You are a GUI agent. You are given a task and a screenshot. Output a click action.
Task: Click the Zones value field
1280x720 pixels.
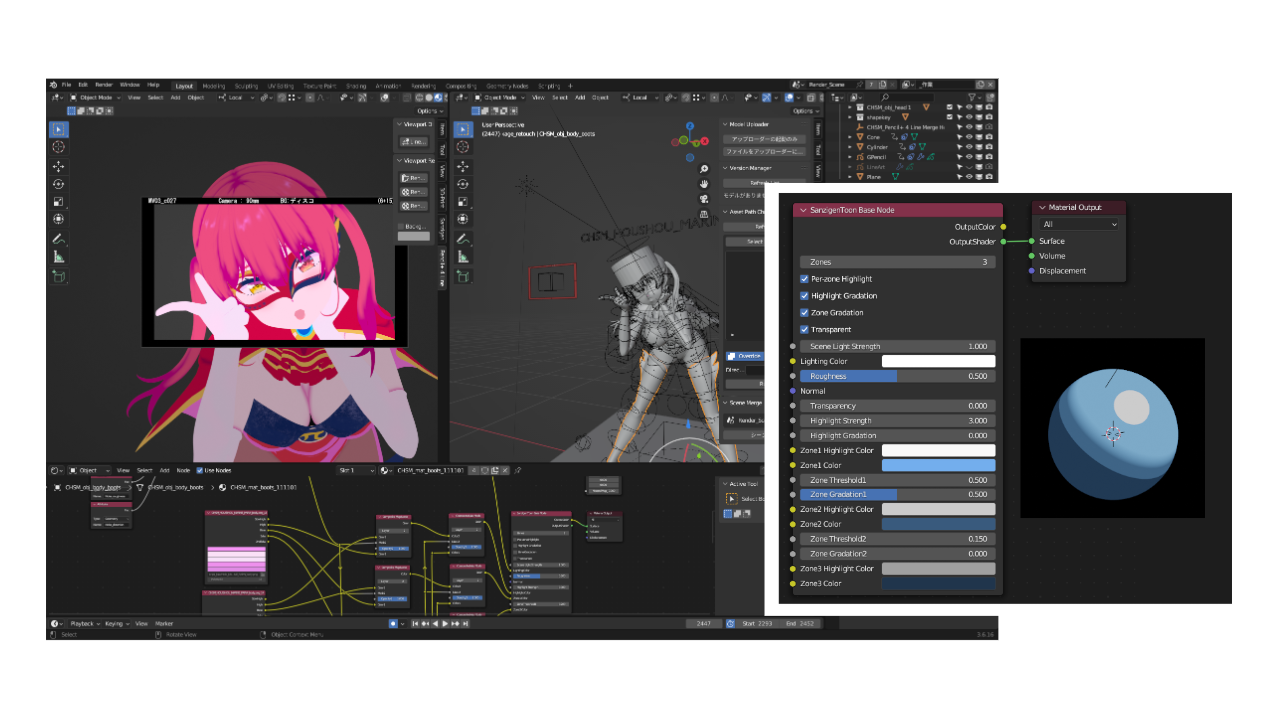(897, 262)
